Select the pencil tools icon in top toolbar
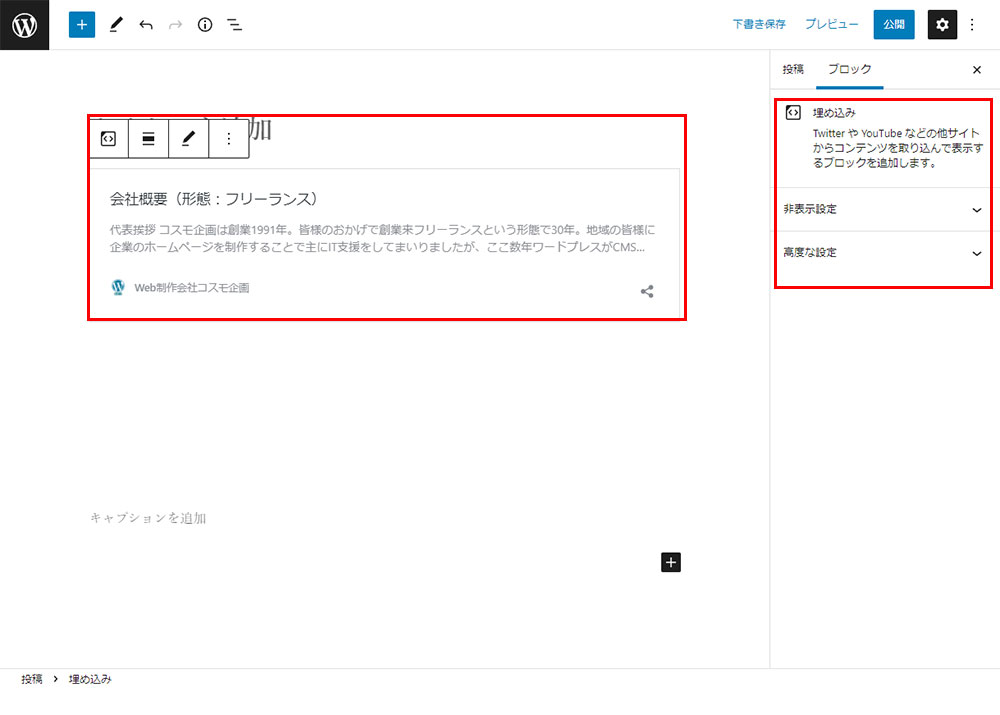Image resolution: width=1000 pixels, height=715 pixels. (115, 25)
